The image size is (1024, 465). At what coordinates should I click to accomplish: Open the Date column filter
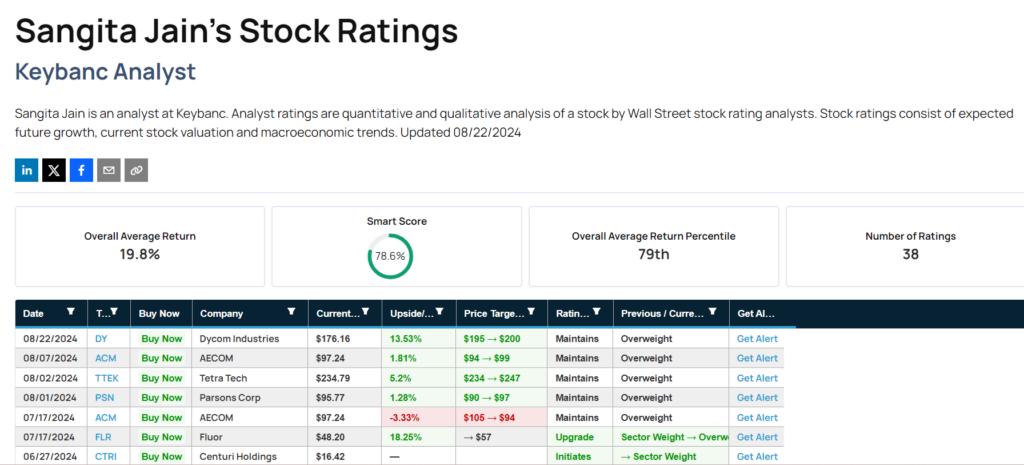click(71, 312)
